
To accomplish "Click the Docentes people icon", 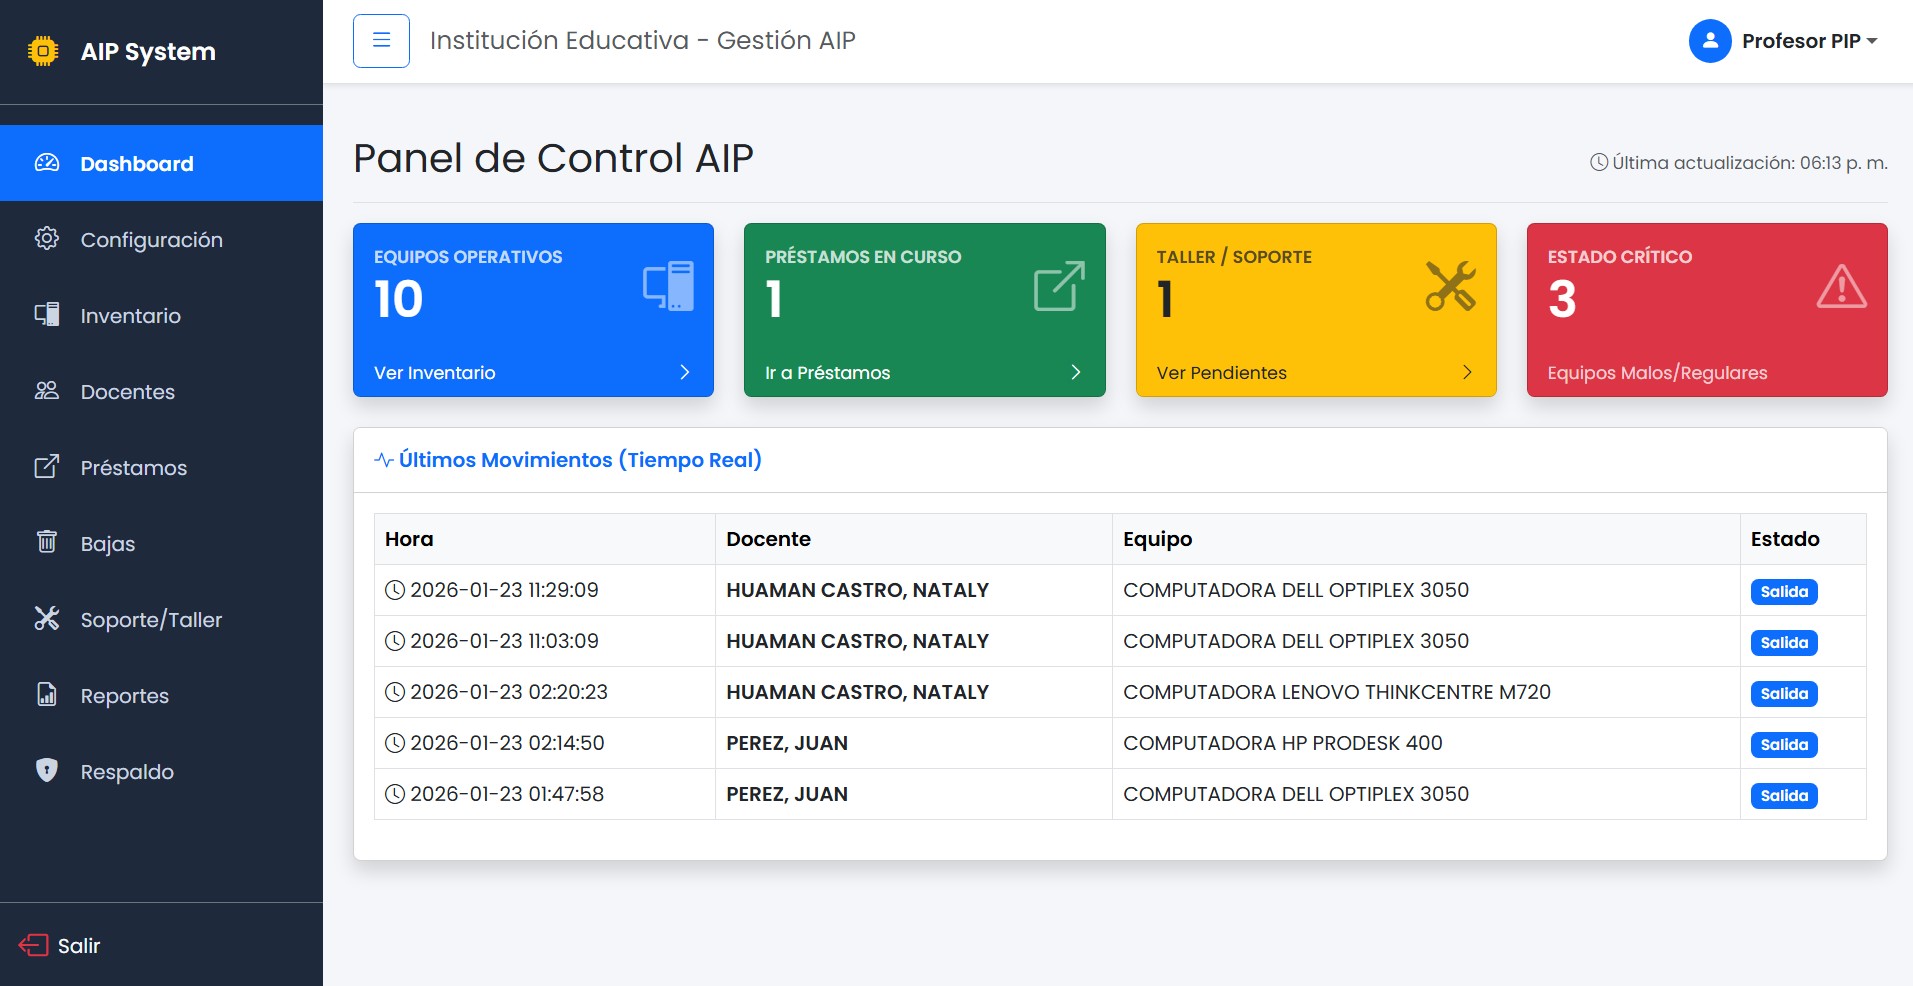I will coord(46,391).
